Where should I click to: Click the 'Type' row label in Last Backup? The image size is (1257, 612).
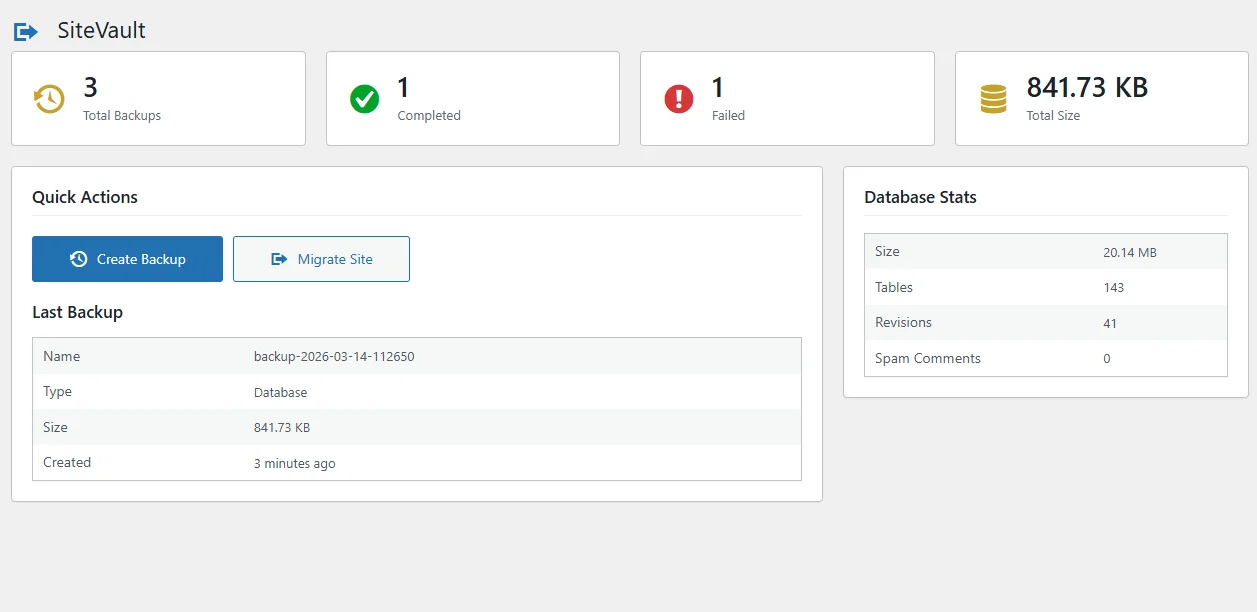coord(58,391)
